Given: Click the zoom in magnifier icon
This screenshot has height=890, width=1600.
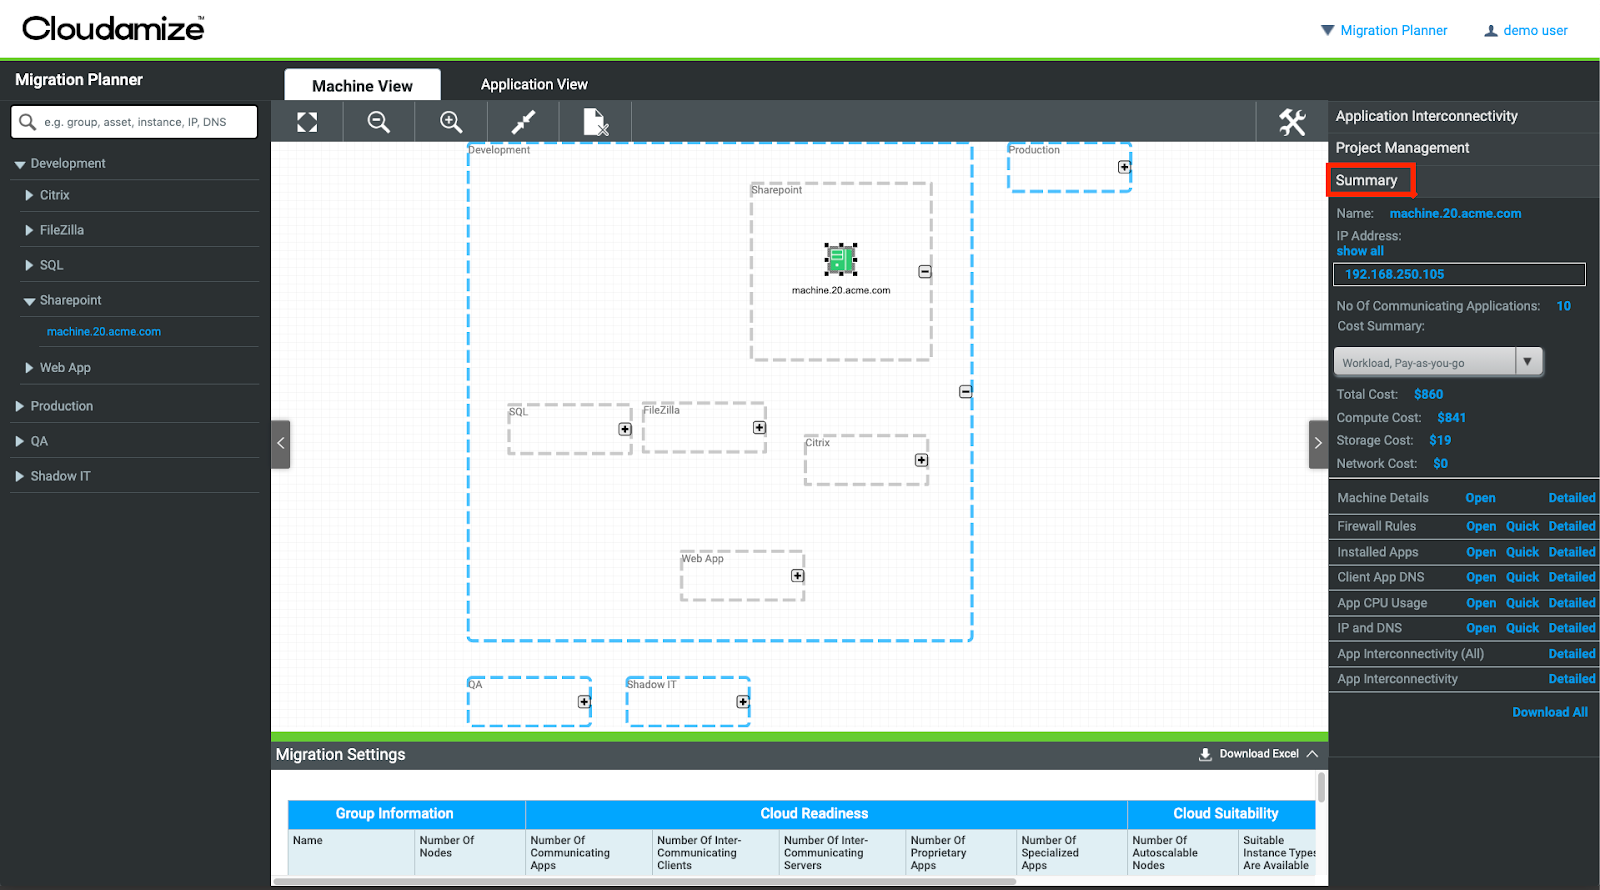Looking at the screenshot, I should coord(451,122).
